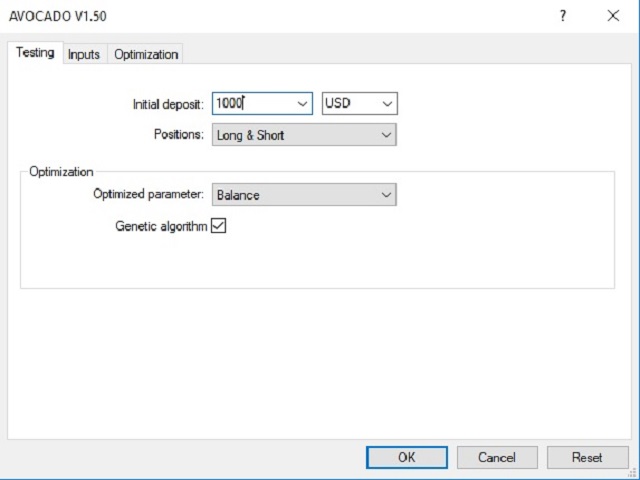
Task: Switch to the Inputs tab
Action: tap(84, 54)
